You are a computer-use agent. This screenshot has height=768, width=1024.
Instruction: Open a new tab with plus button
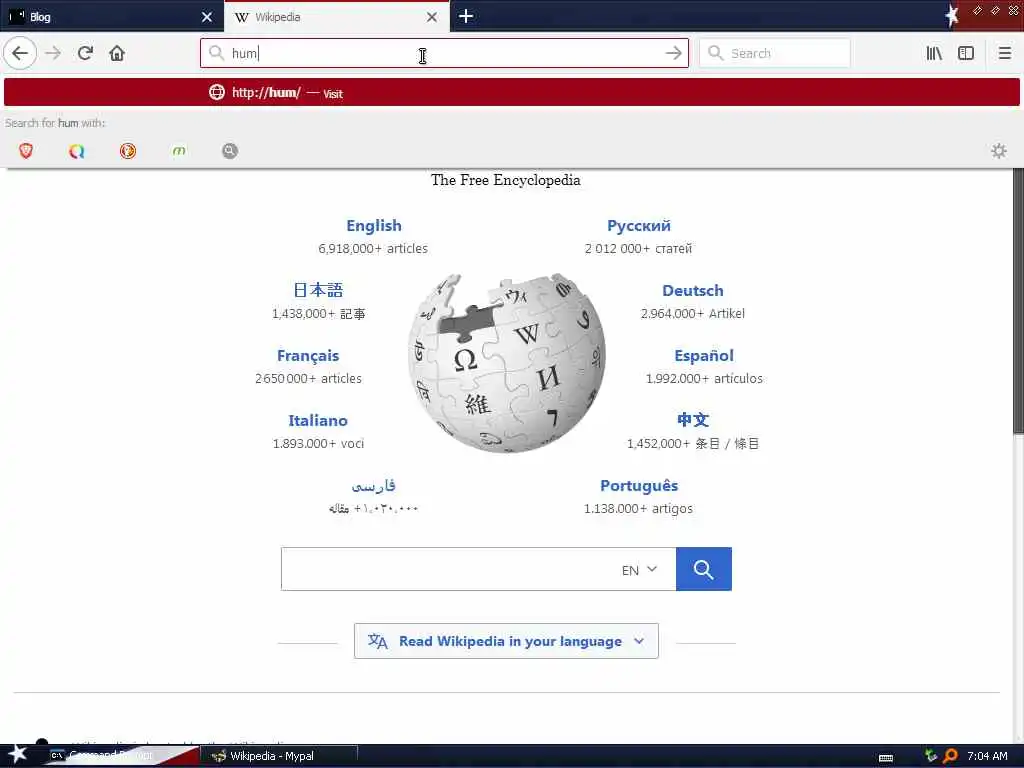click(466, 16)
